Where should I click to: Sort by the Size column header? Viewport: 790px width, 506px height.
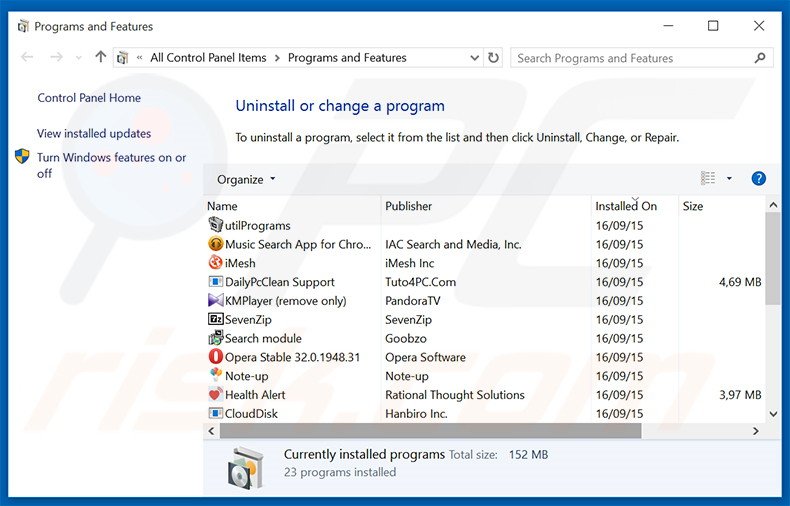(722, 206)
